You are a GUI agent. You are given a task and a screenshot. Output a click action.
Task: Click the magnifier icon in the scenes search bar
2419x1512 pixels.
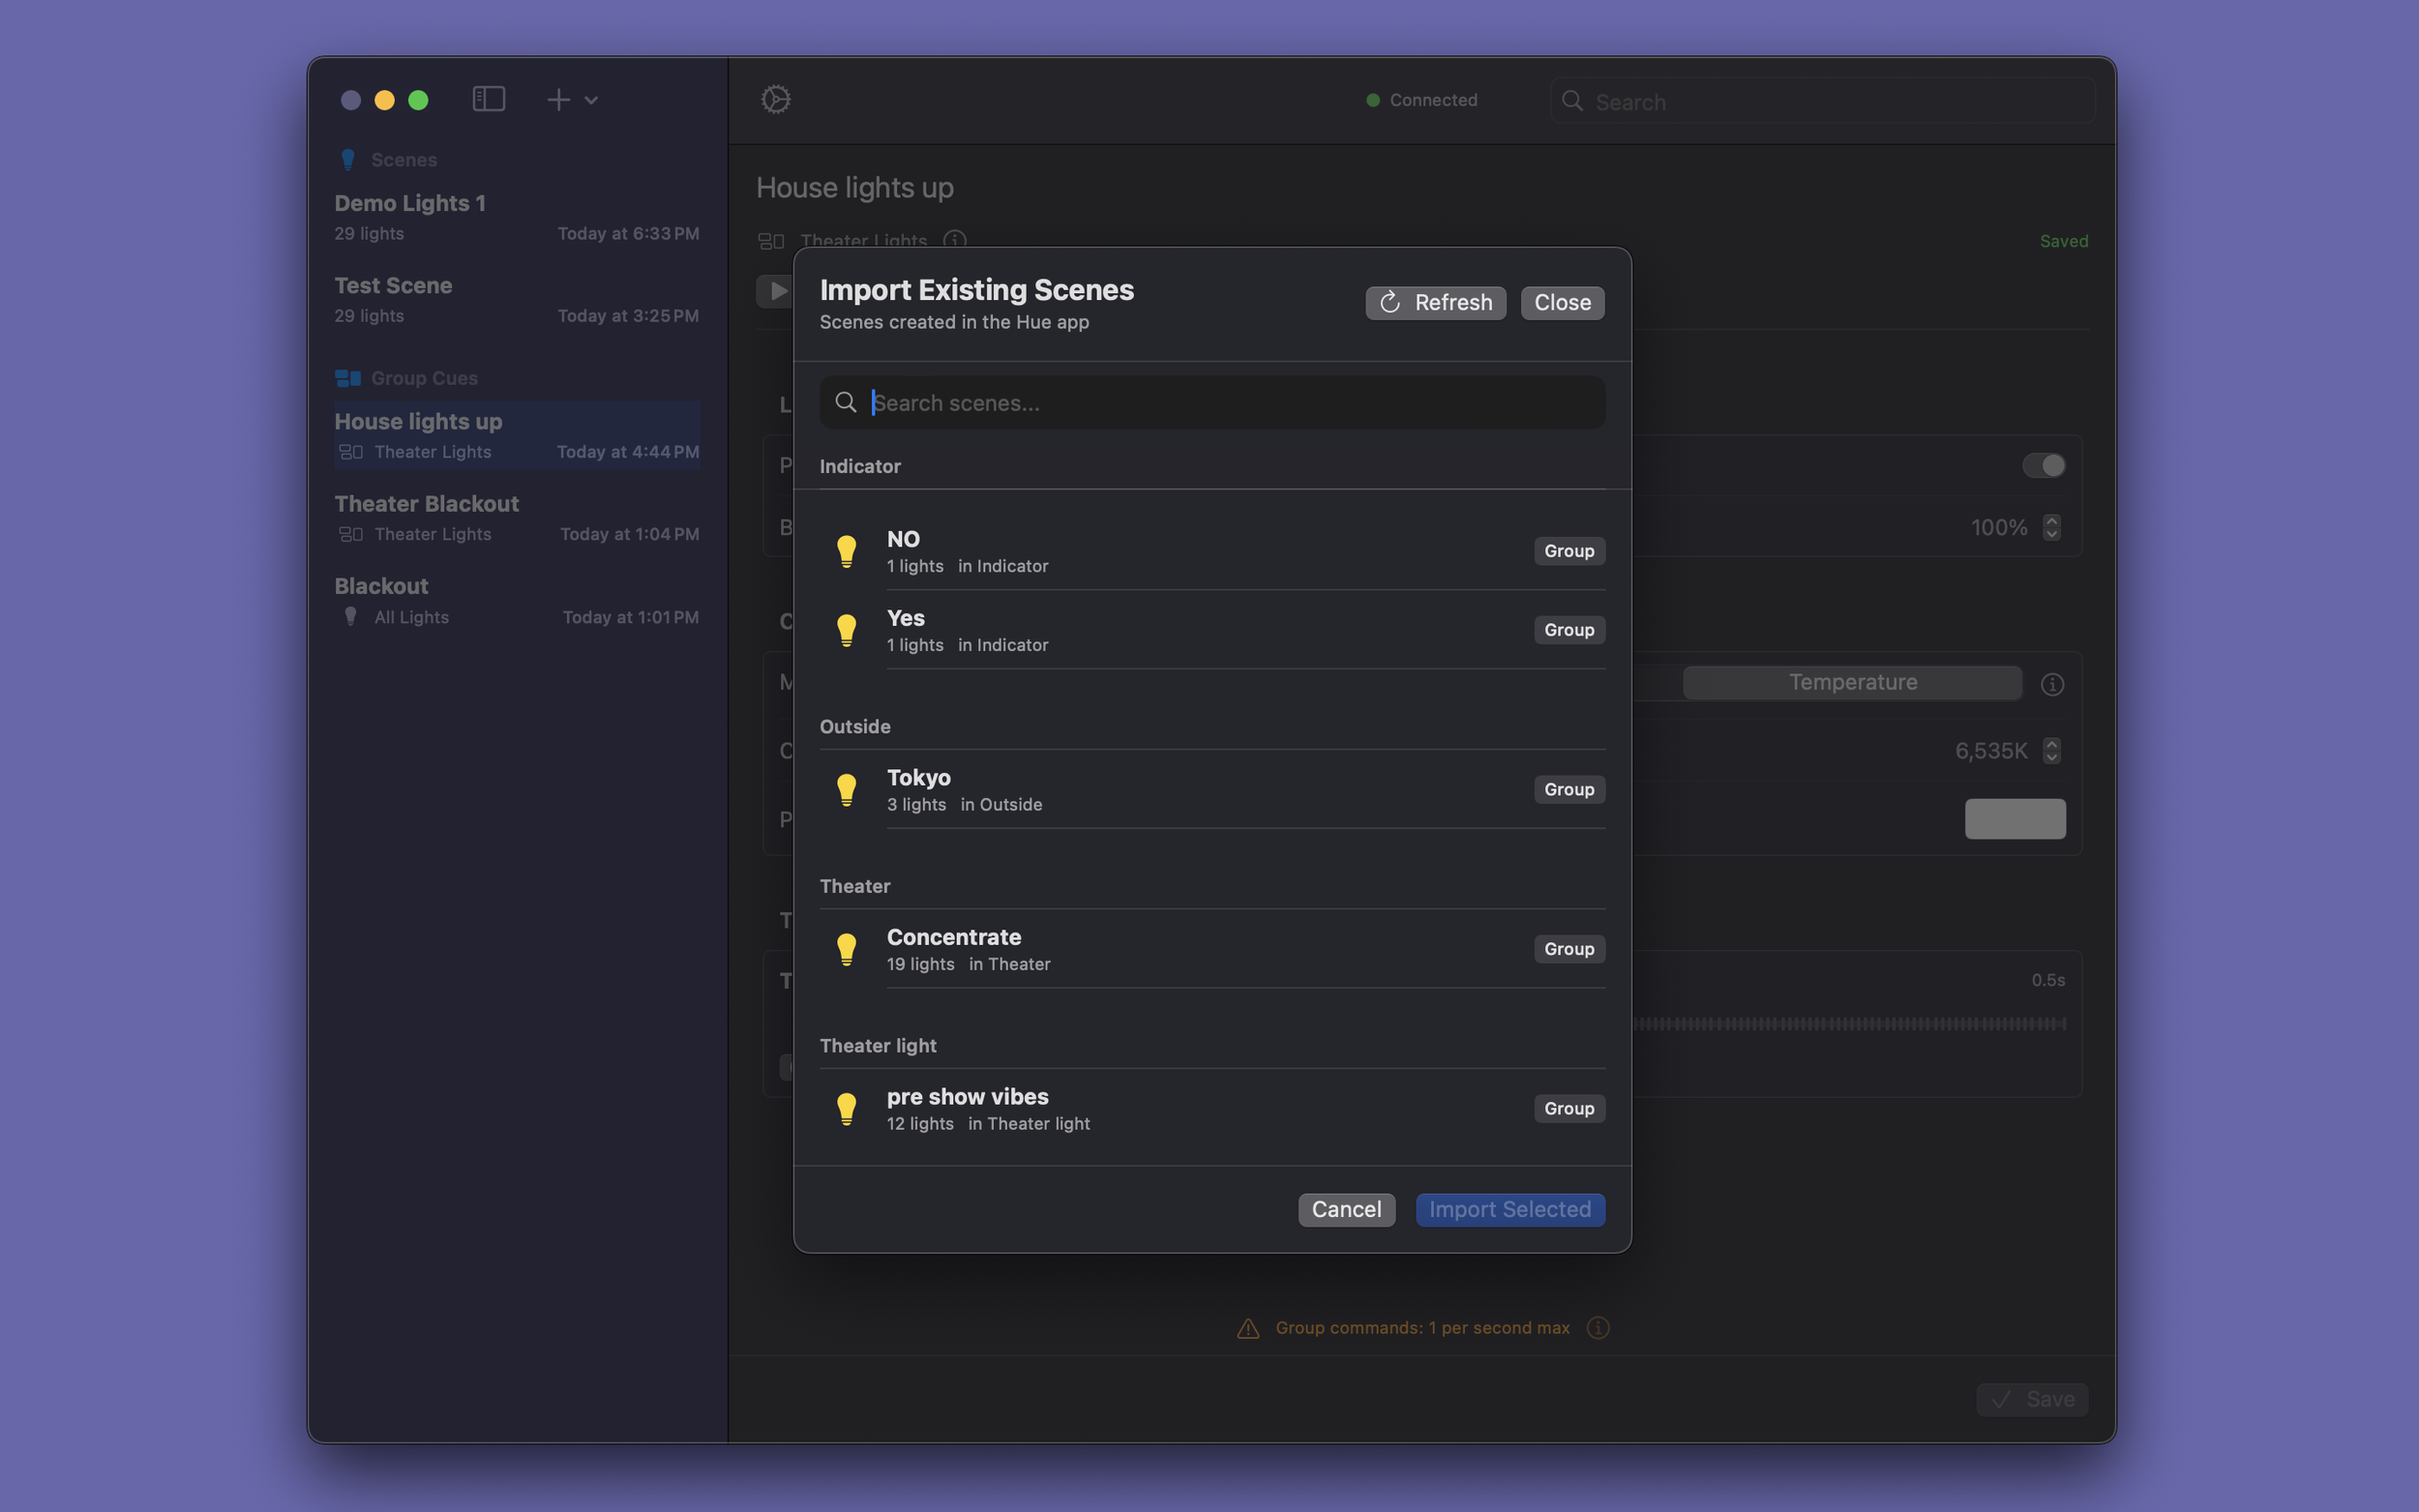click(x=845, y=402)
